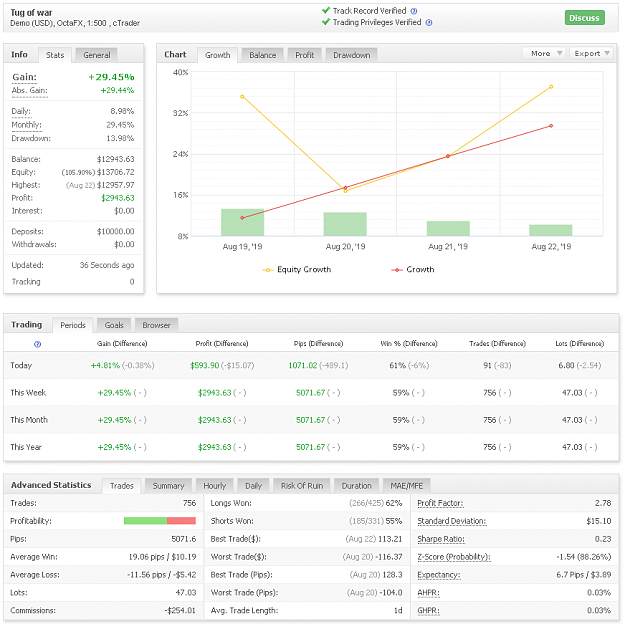Open the Duration statistics tab

click(356, 486)
